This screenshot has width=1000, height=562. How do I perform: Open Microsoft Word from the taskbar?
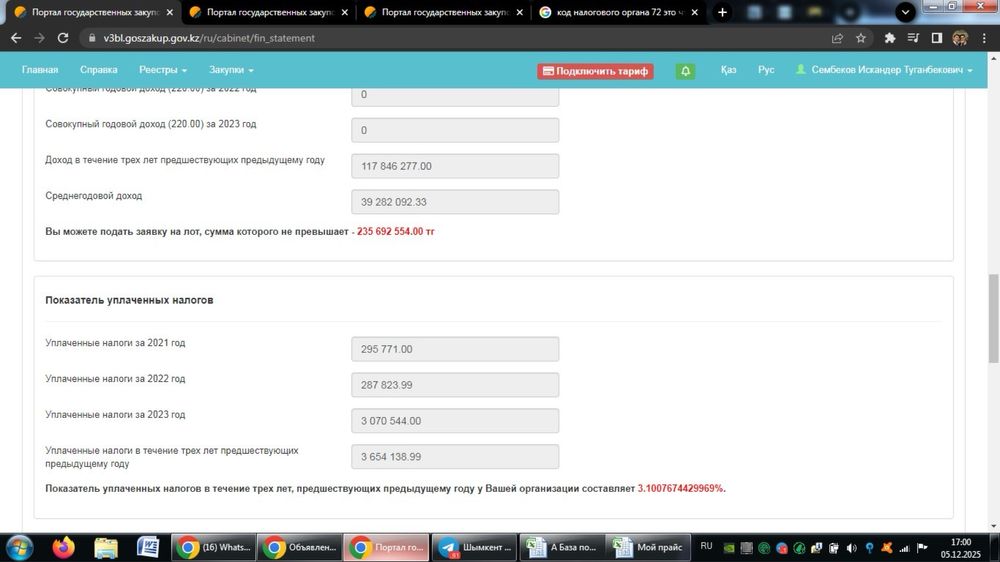[148, 547]
